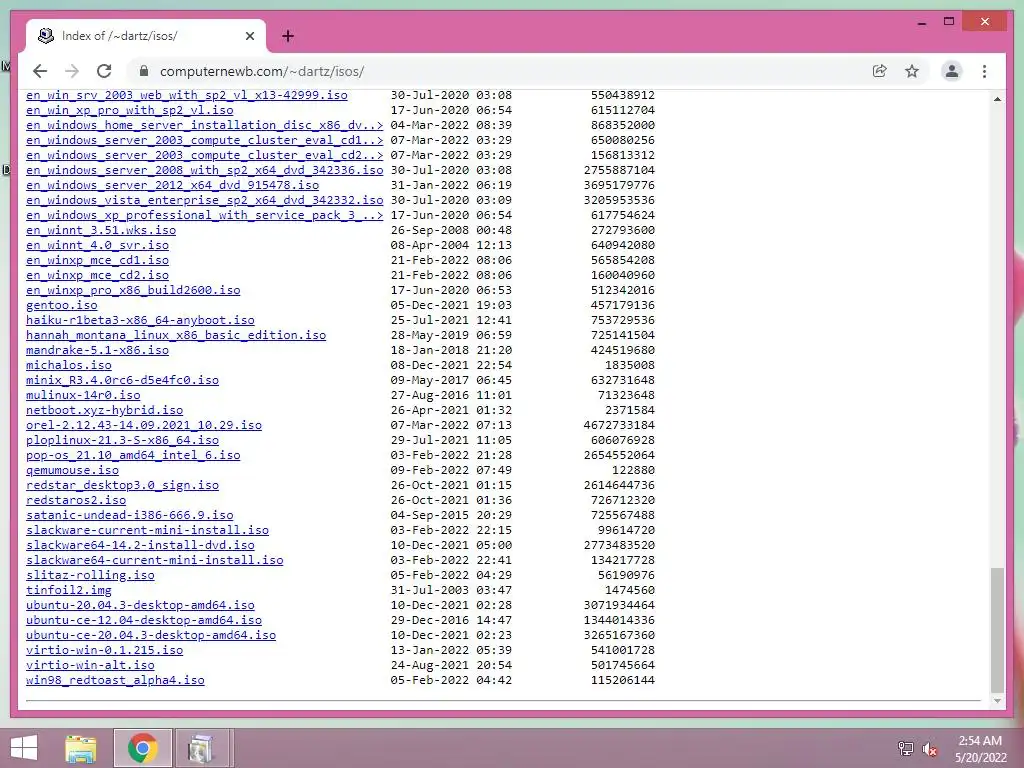Image resolution: width=1024 pixels, height=768 pixels.
Task: Download slackware-current-mini-install.iso
Action: tap(148, 531)
